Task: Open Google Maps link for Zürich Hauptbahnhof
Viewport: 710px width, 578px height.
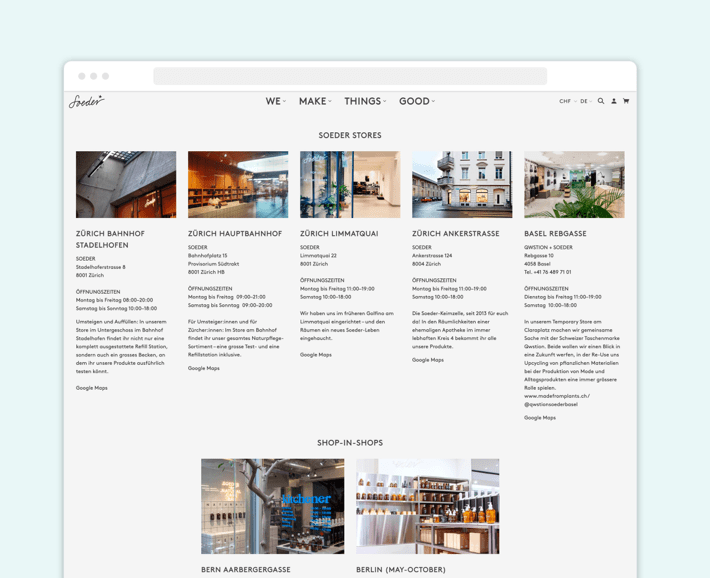Action: click(x=204, y=368)
